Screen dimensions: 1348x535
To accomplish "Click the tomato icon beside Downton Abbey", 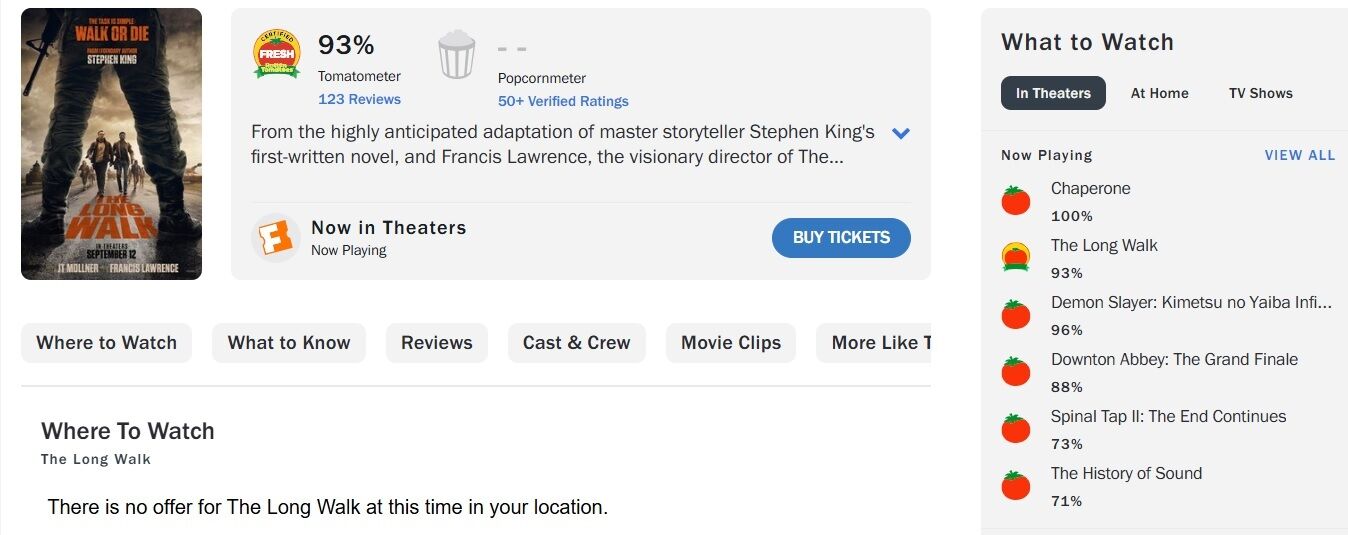I will pyautogui.click(x=1016, y=371).
